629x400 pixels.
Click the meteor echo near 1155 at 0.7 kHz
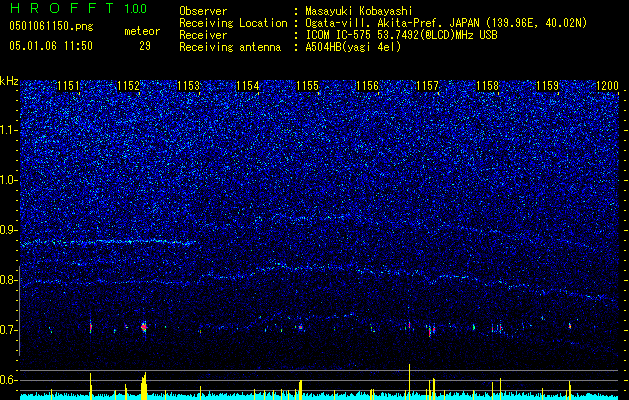pyautogui.click(x=300, y=327)
